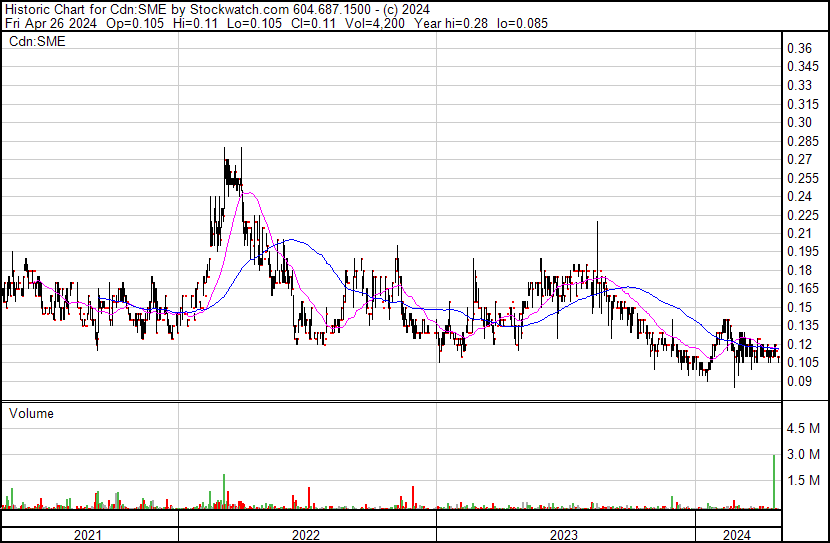The height and width of the screenshot is (543, 830).
Task: Click the 0.105 price axis label
Action: point(803,363)
